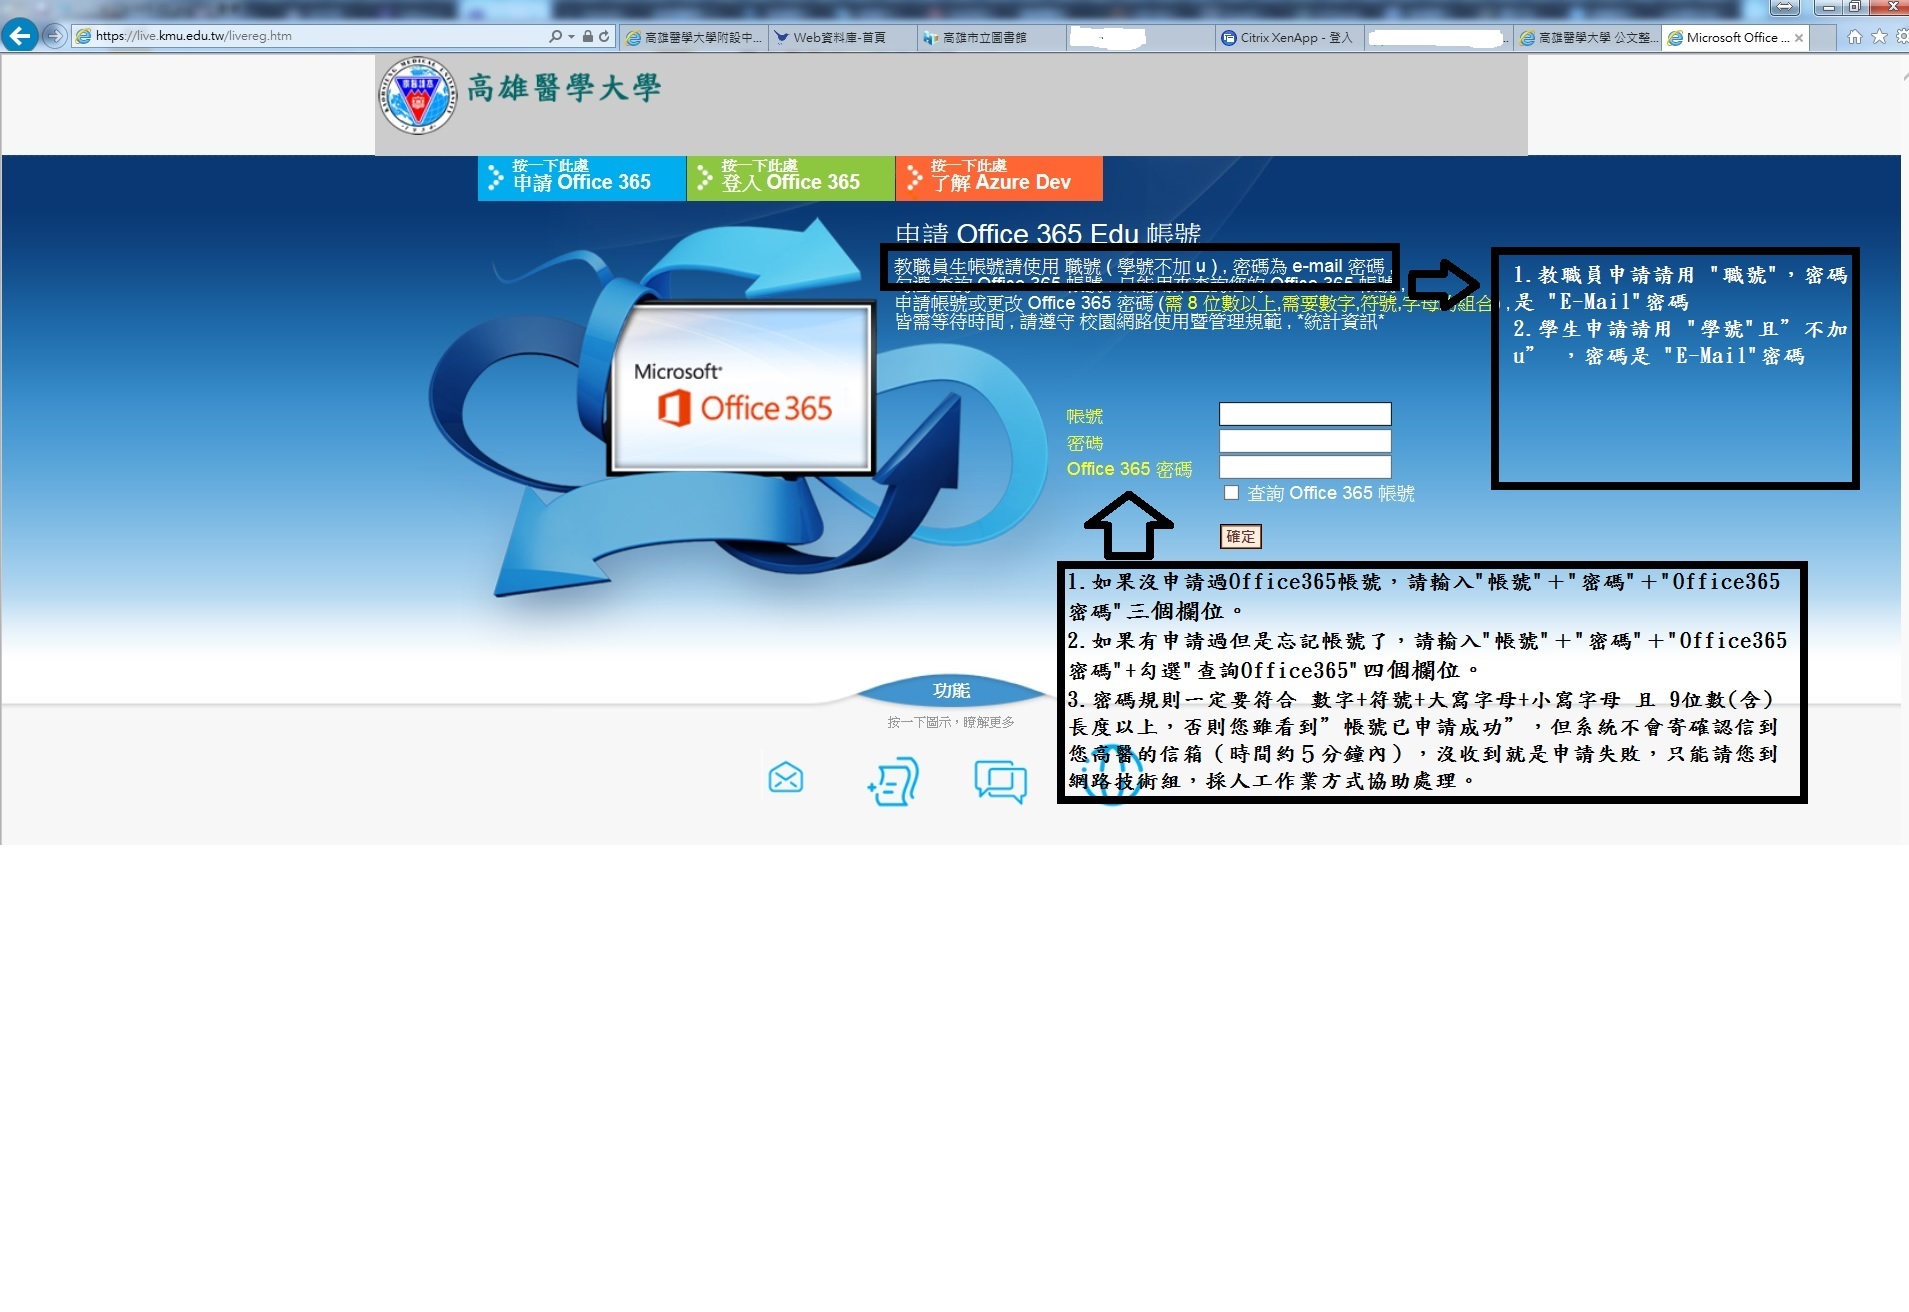Open the address bar dropdown arrow
Viewport: 1909px width, 1312px height.
[x=571, y=36]
